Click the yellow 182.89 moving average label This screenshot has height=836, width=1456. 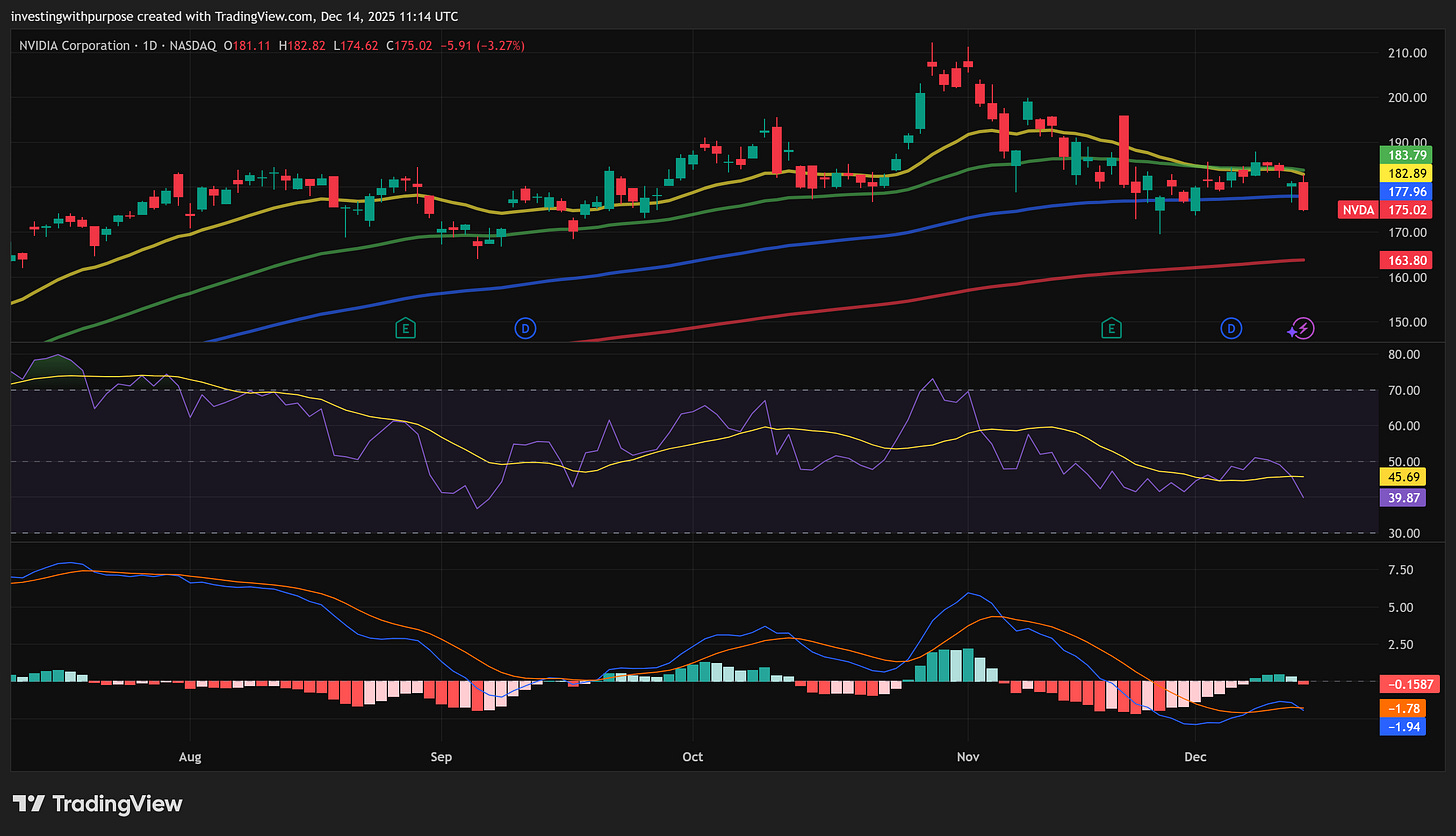pos(1405,173)
